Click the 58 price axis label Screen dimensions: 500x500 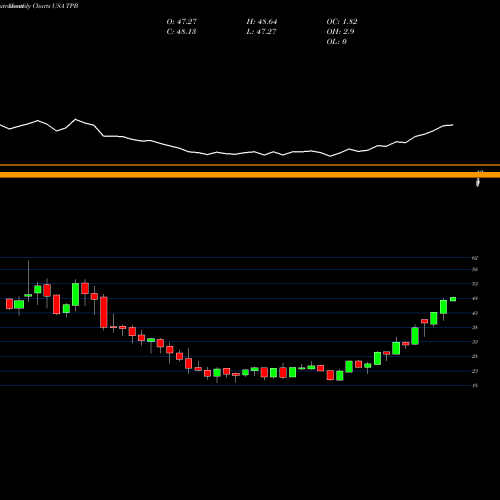click(x=475, y=269)
